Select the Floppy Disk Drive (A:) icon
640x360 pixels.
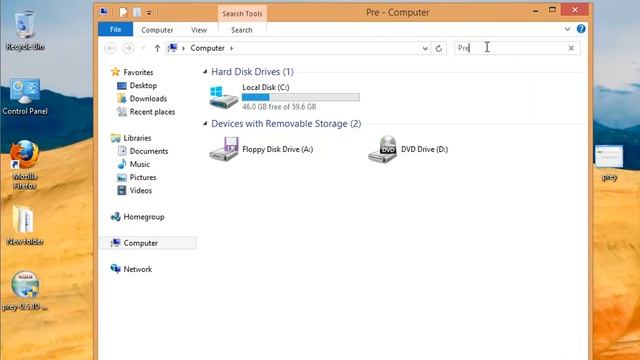(224, 149)
